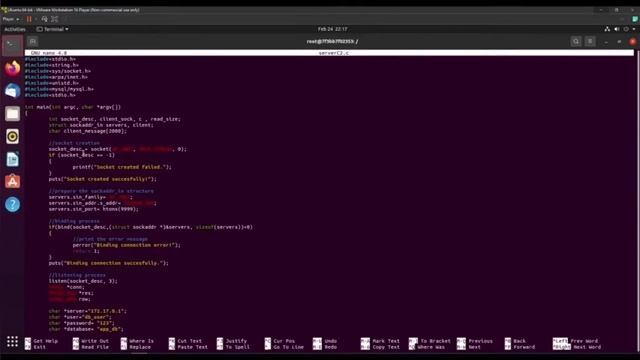Click the power icon in top bar
The height and width of the screenshot is (360, 640).
(x=626, y=29)
